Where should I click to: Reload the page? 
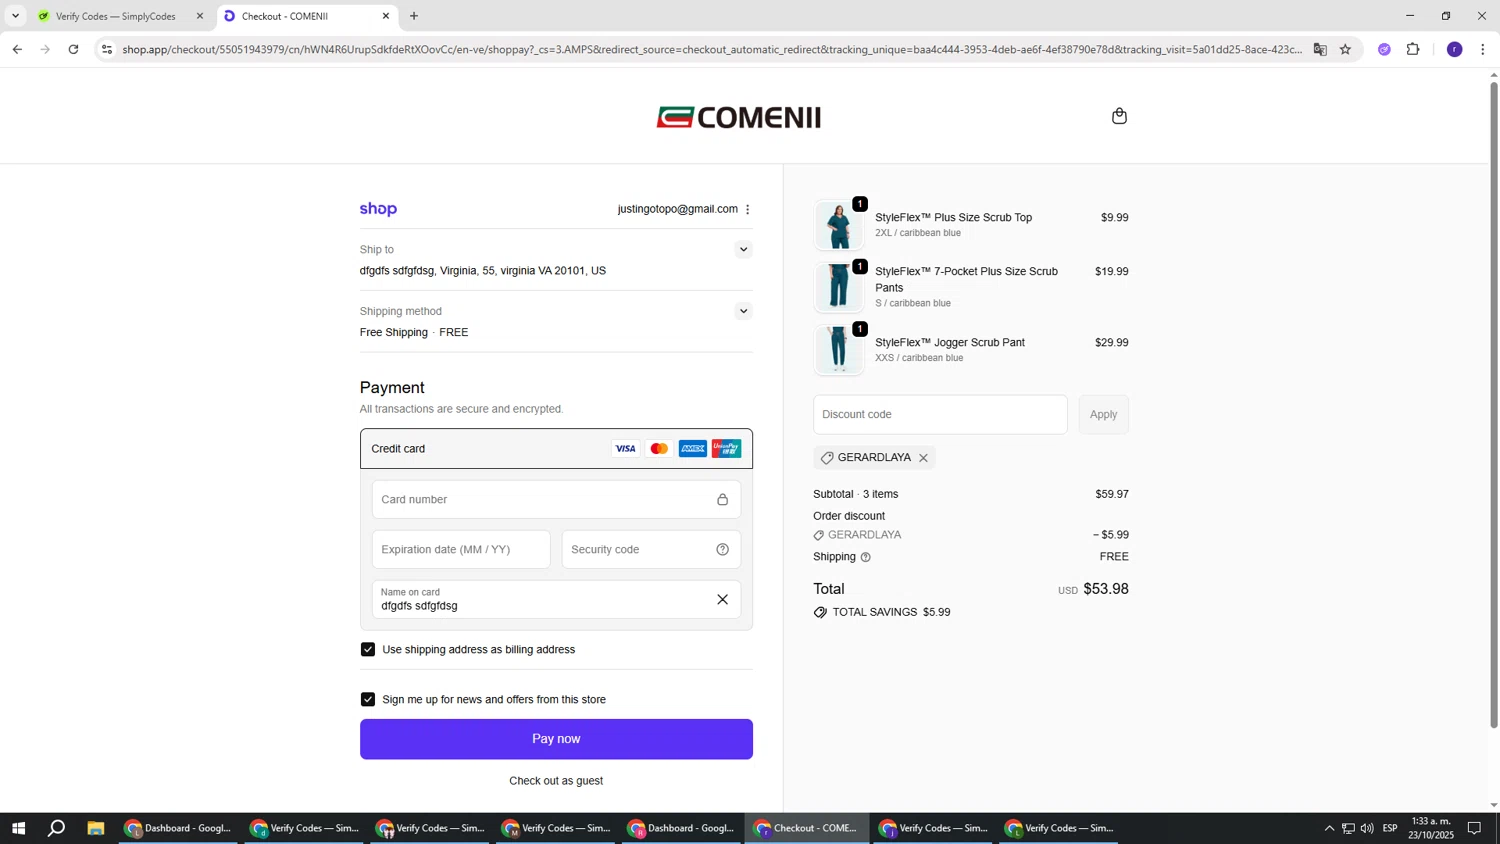point(73,49)
